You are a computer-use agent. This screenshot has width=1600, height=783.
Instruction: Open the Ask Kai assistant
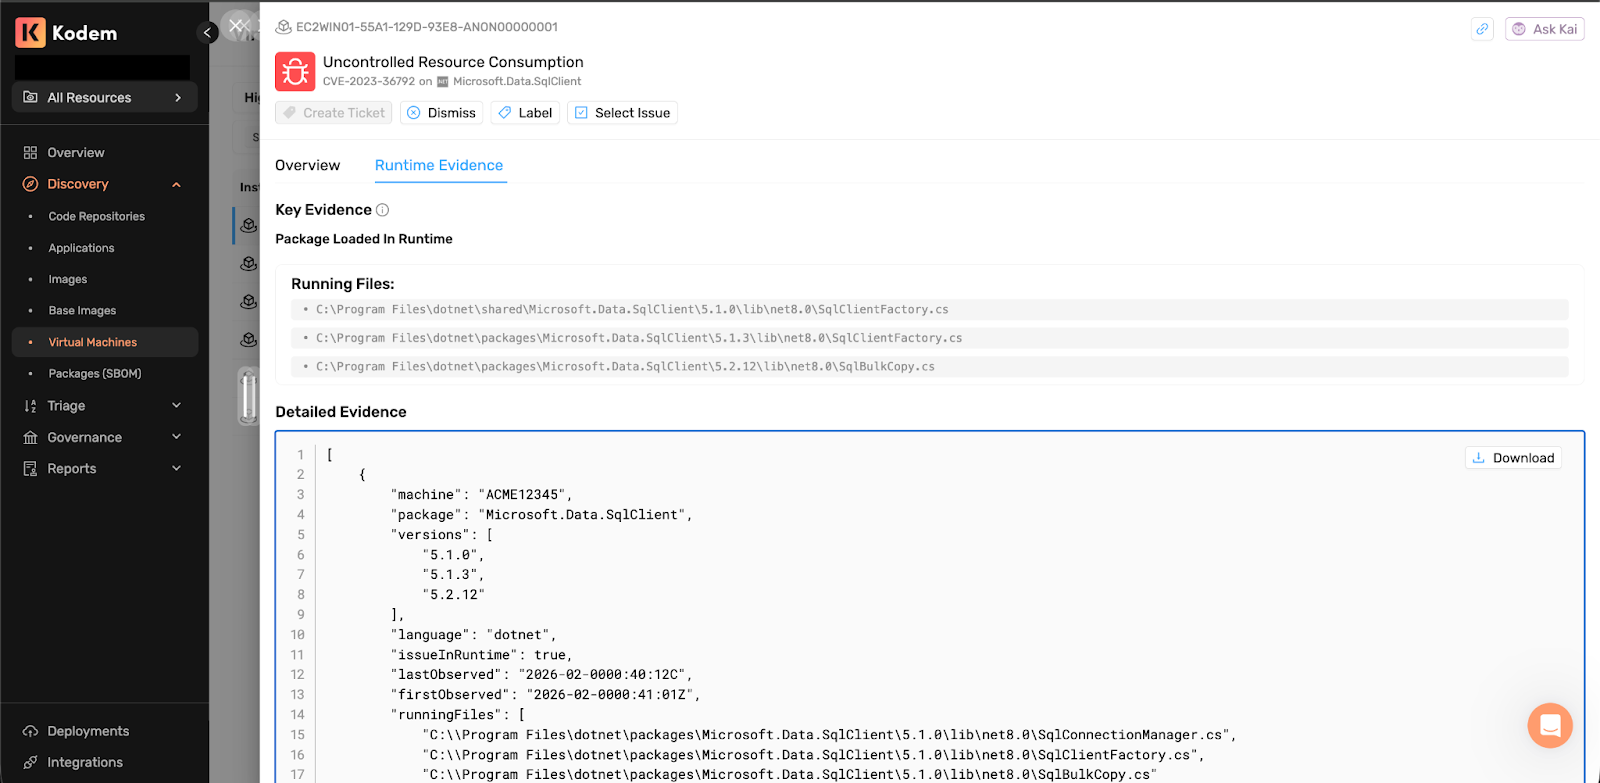point(1545,29)
